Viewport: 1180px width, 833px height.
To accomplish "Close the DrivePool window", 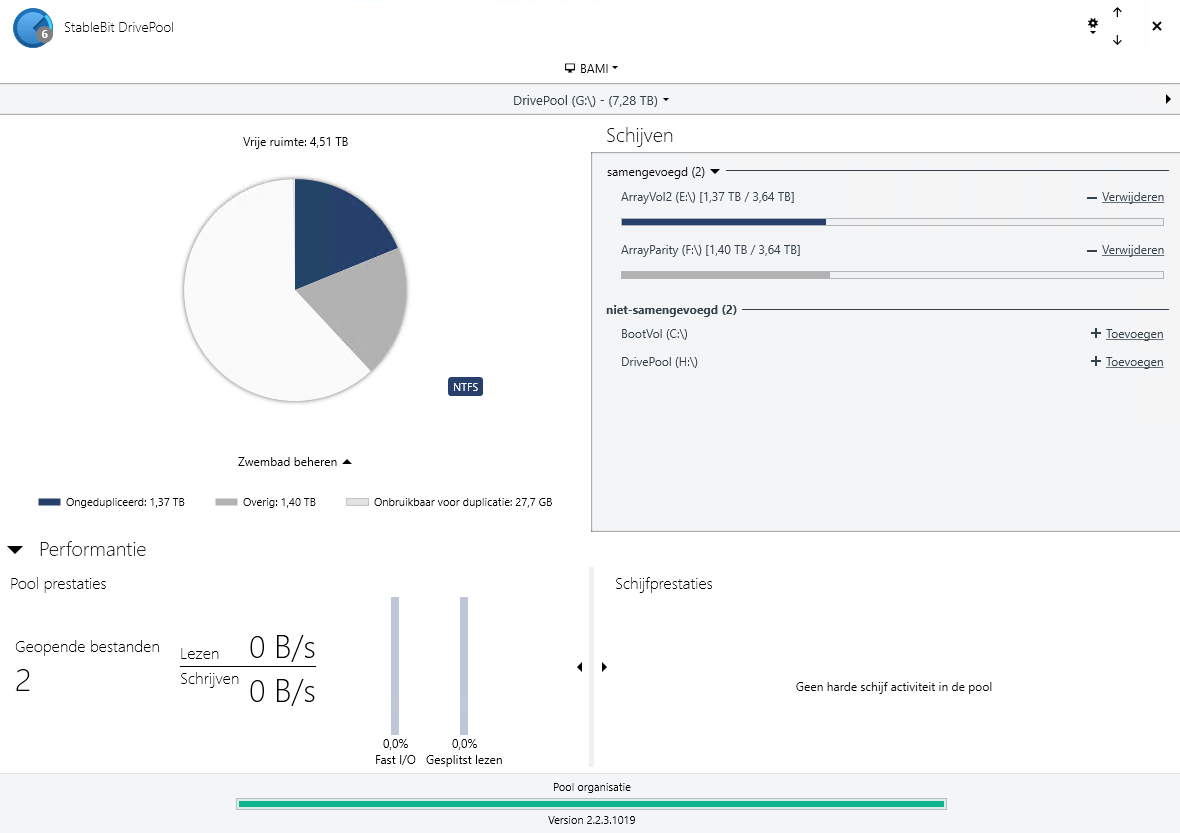I will [x=1157, y=26].
